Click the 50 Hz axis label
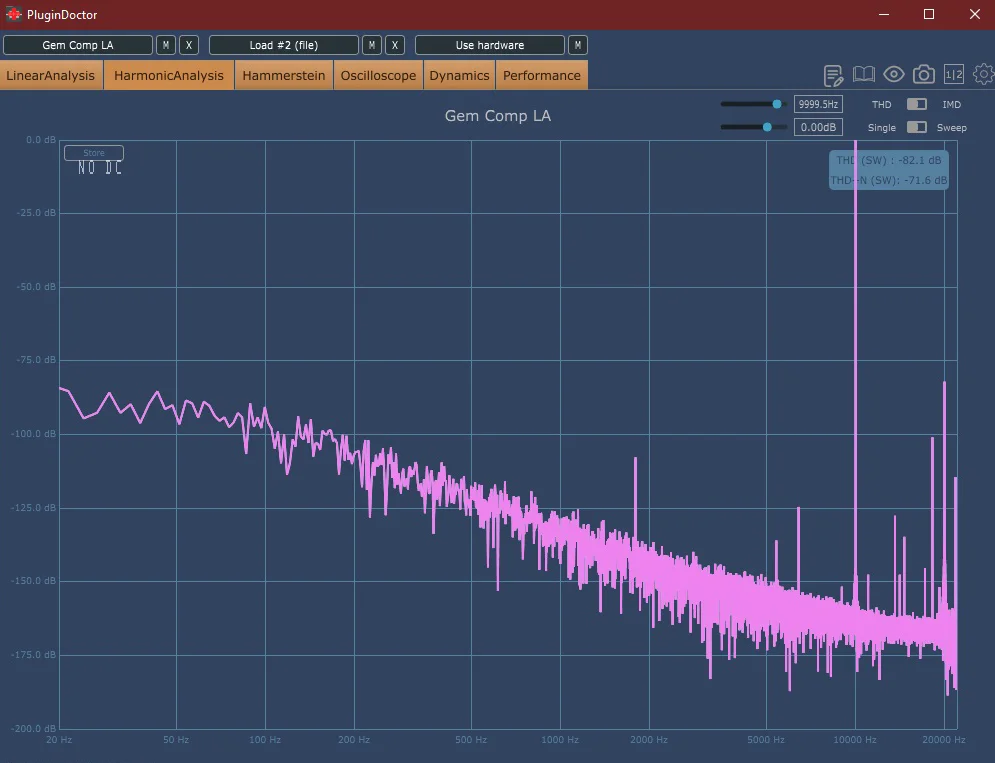This screenshot has width=995, height=763. [x=176, y=740]
